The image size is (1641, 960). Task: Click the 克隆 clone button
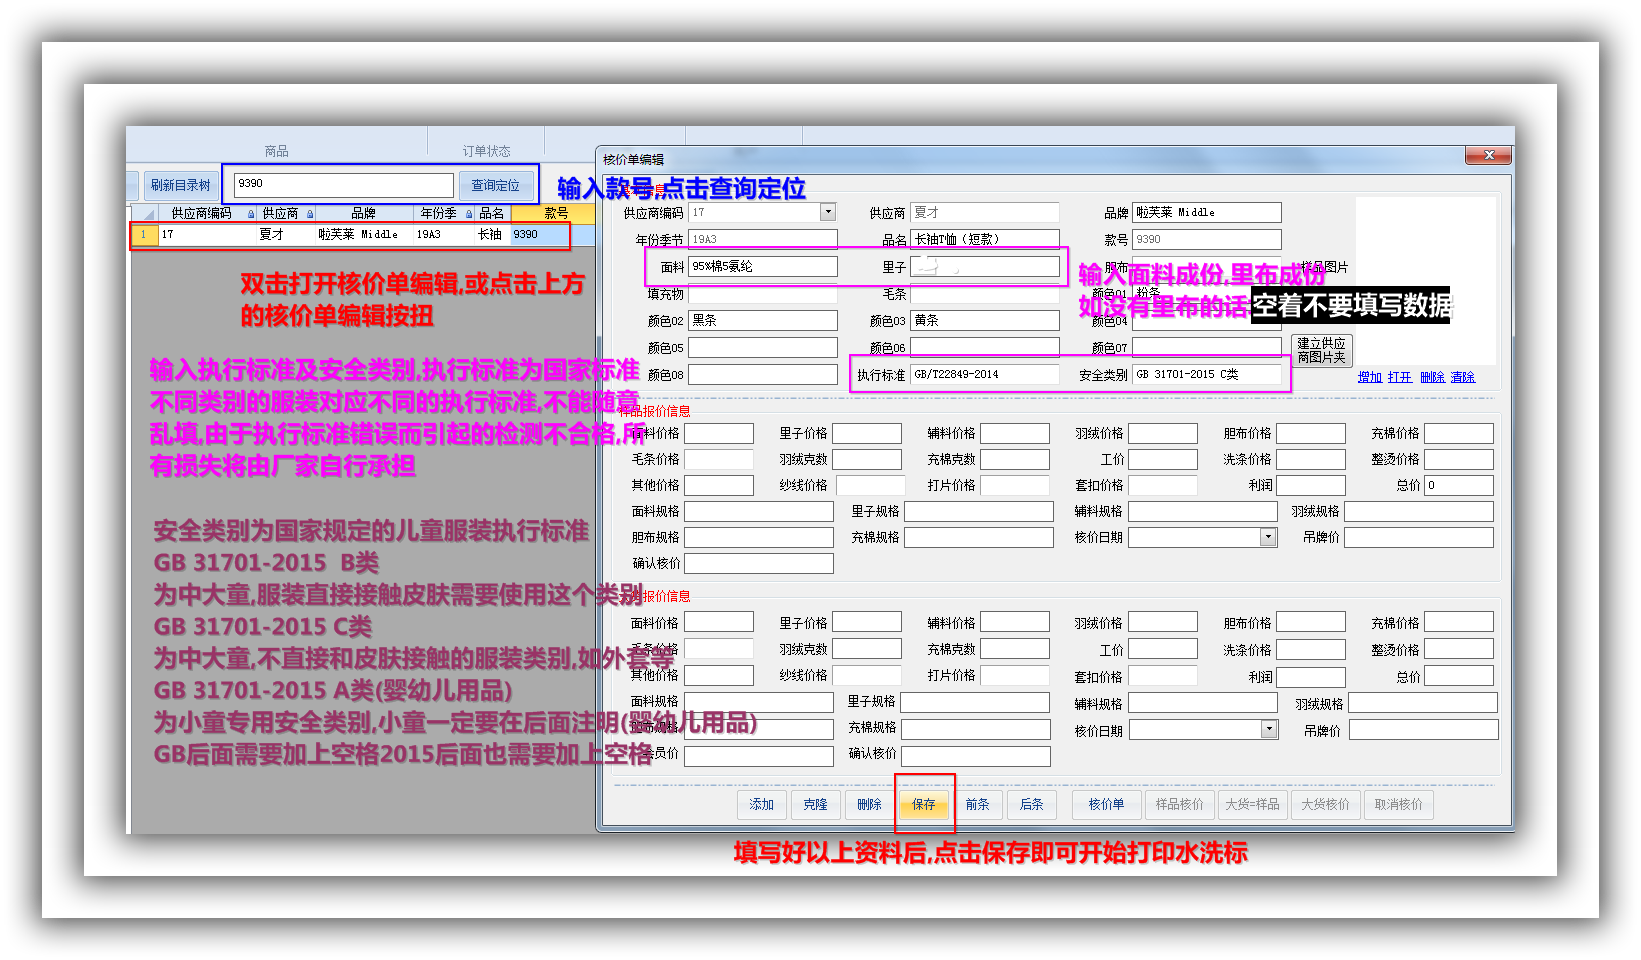pos(816,804)
